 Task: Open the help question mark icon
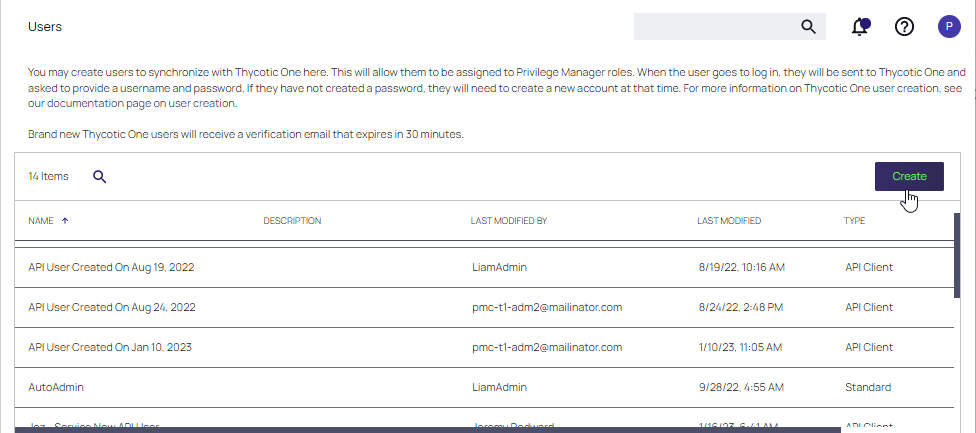point(904,27)
